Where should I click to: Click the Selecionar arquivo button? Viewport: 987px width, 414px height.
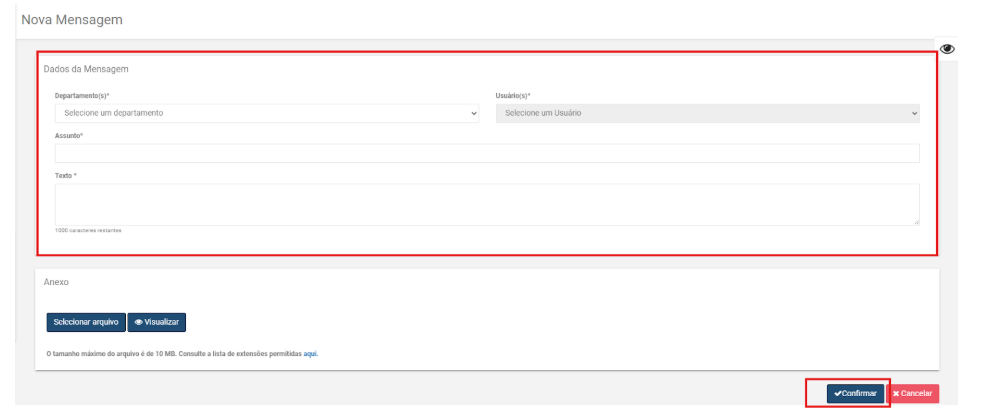coord(86,322)
